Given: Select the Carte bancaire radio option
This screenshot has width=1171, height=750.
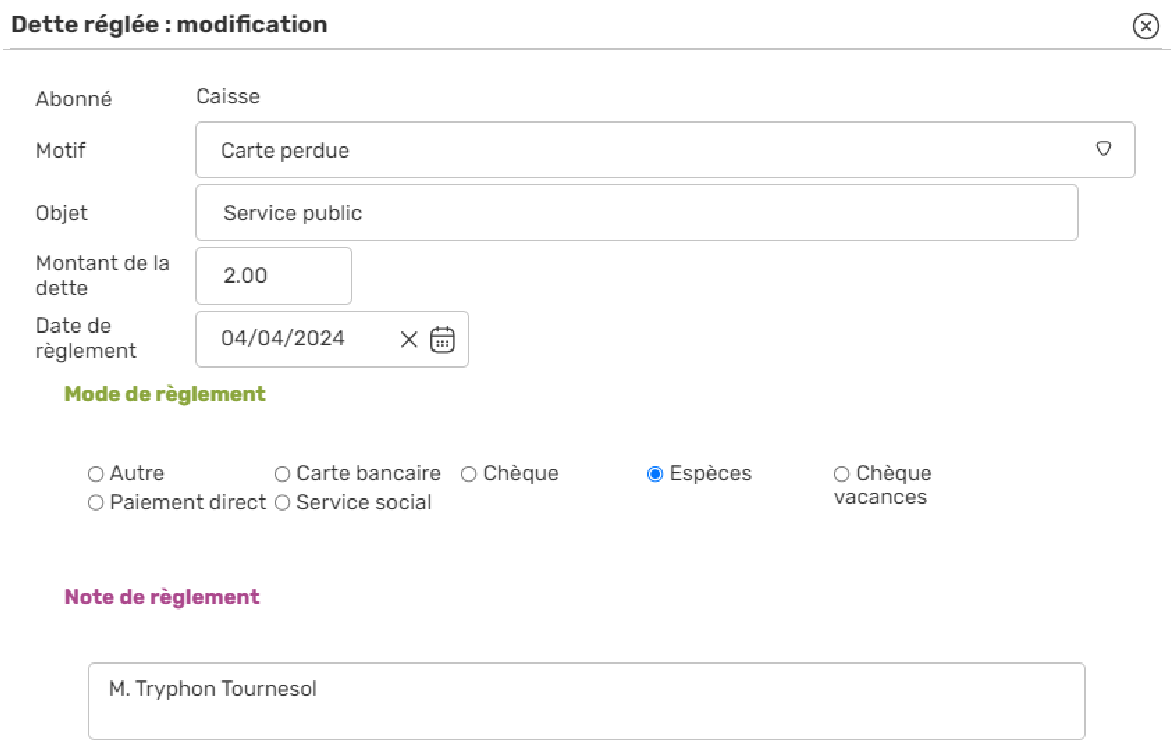Looking at the screenshot, I should click(x=282, y=474).
